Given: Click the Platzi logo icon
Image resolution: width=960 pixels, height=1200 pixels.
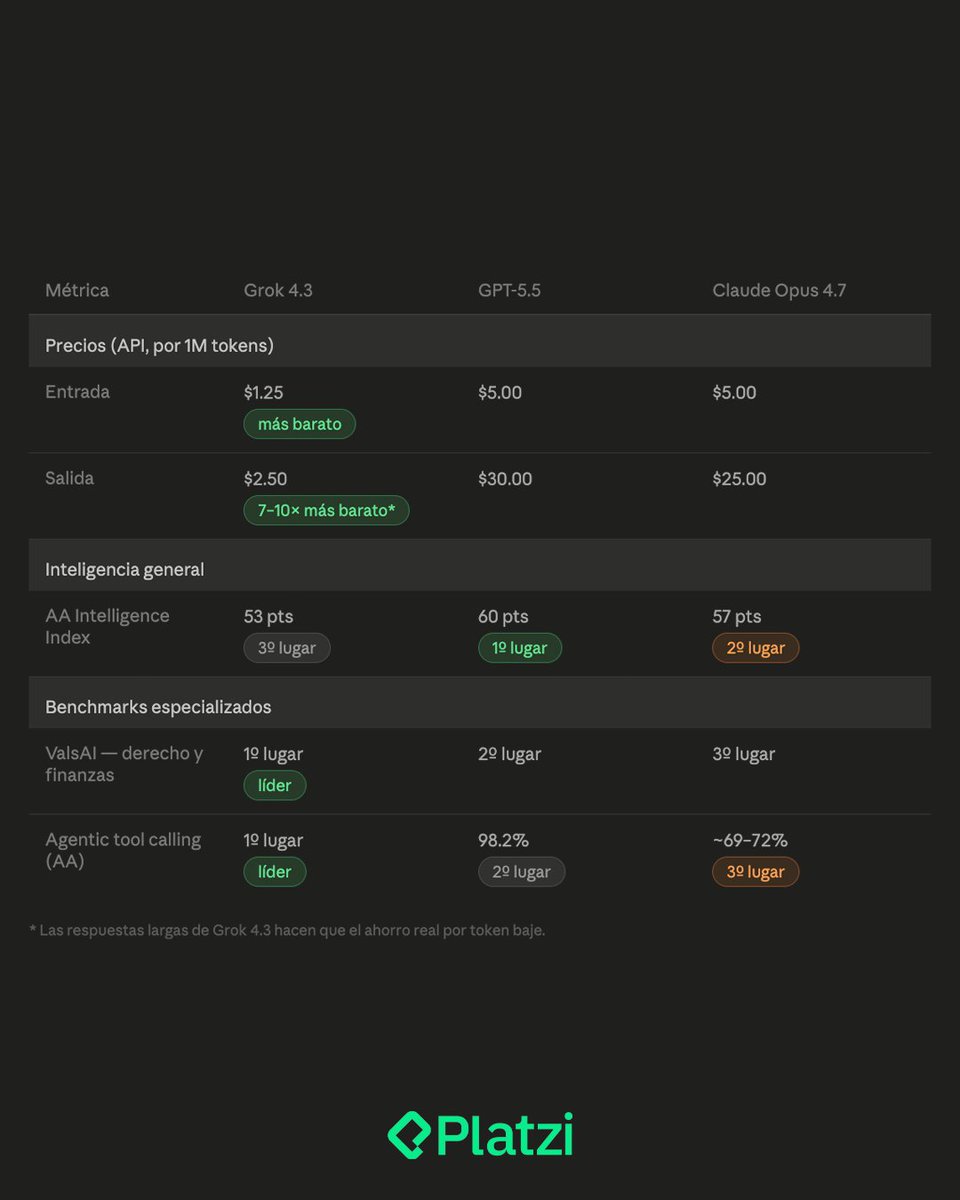Looking at the screenshot, I should click(409, 1135).
